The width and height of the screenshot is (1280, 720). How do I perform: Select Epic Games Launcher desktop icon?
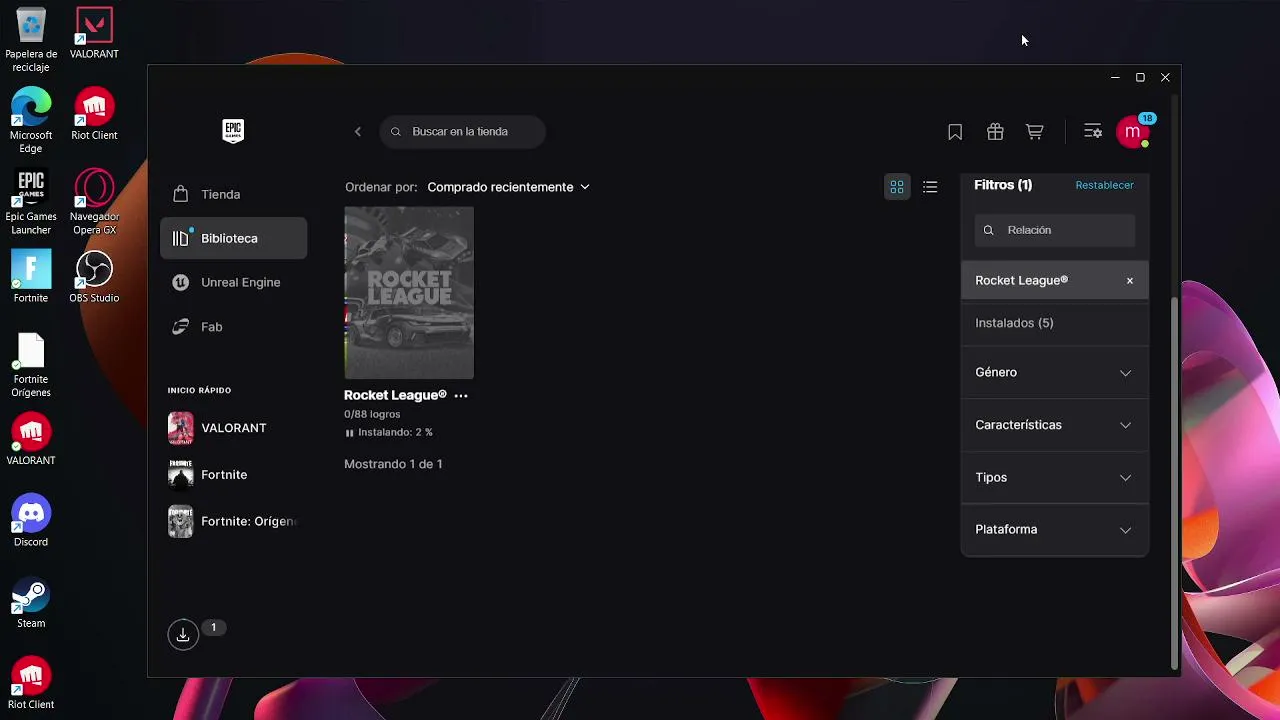pos(31,203)
